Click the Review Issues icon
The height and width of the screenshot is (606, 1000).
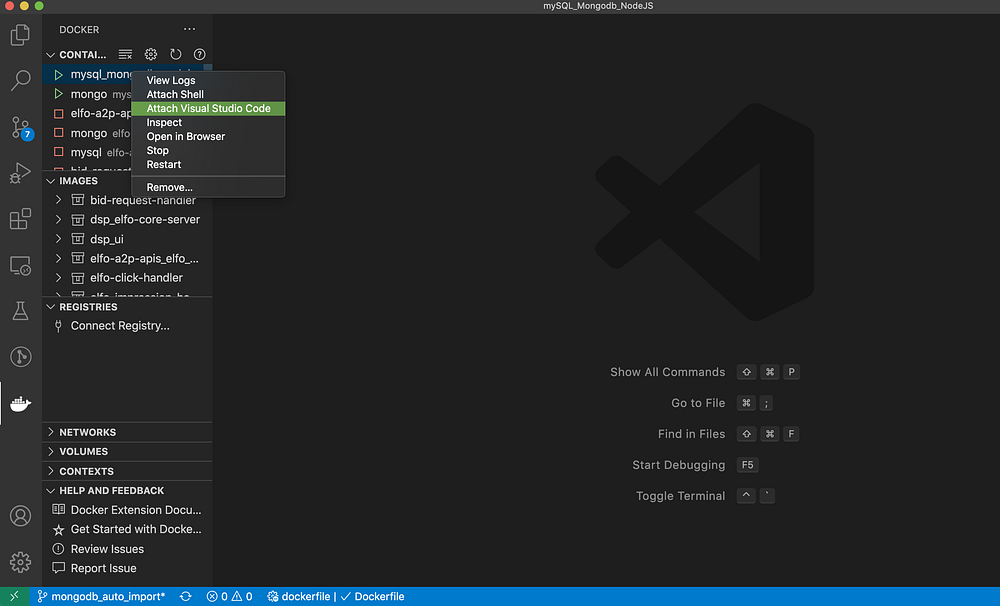58,549
